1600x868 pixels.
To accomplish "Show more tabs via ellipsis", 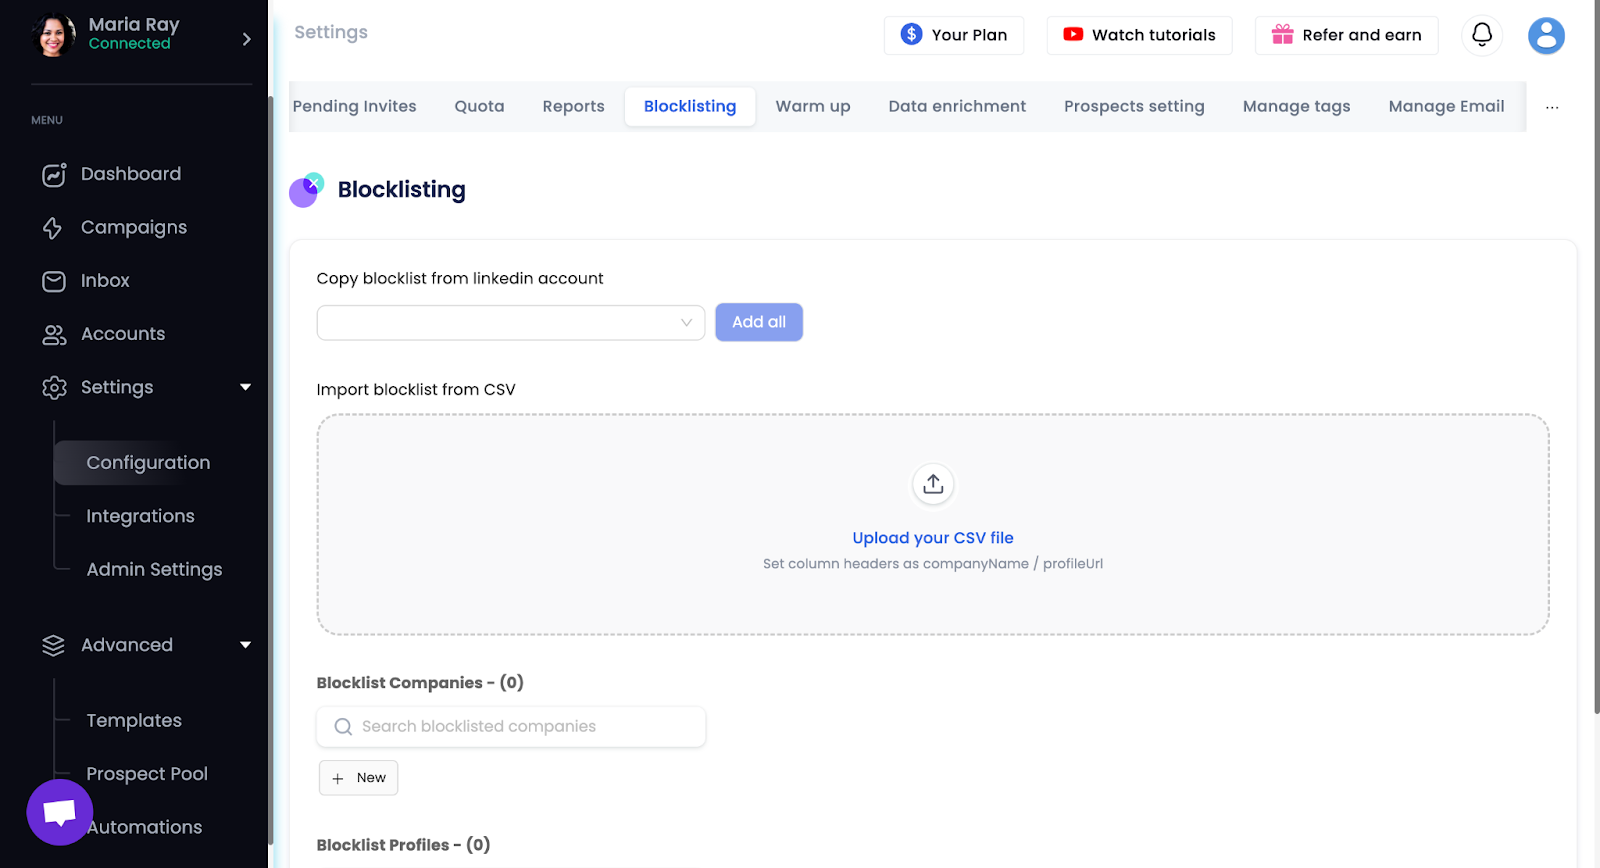I will (x=1551, y=107).
